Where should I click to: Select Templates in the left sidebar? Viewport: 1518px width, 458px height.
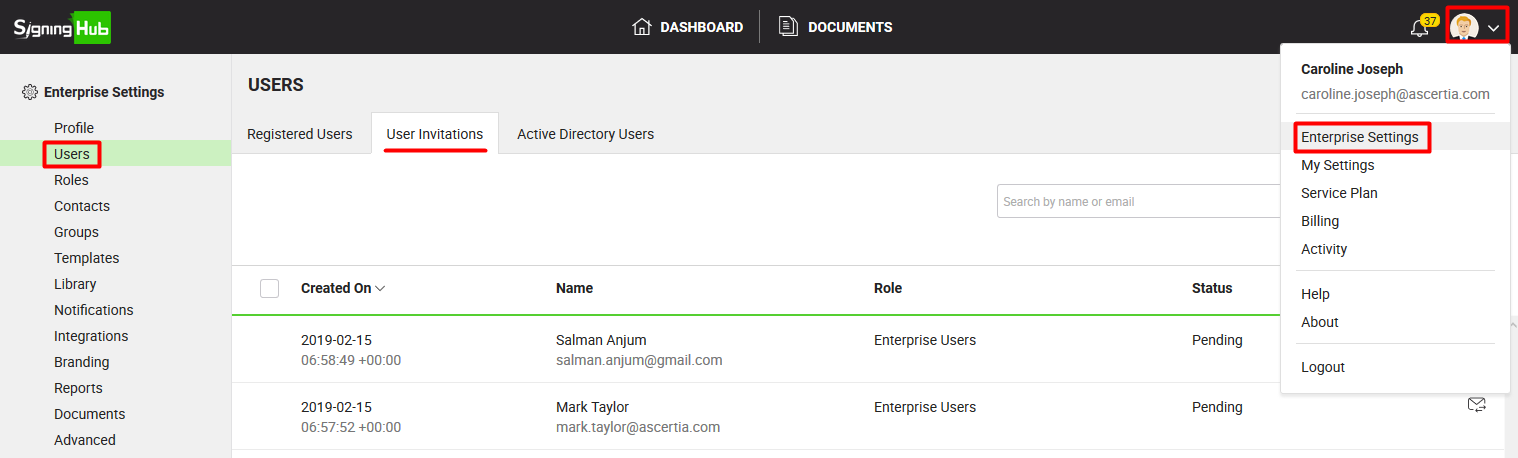click(86, 258)
